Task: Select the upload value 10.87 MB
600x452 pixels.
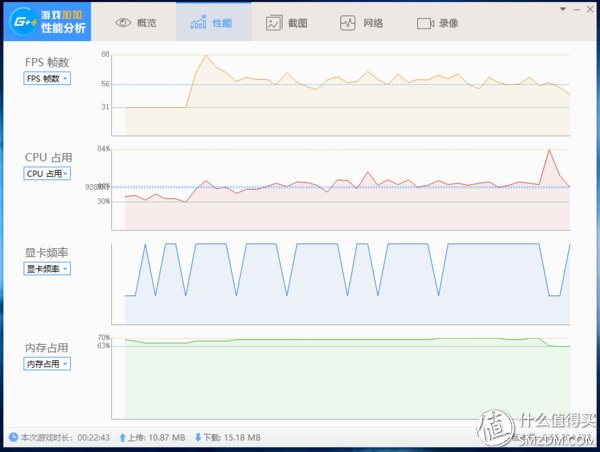Action: (x=166, y=437)
